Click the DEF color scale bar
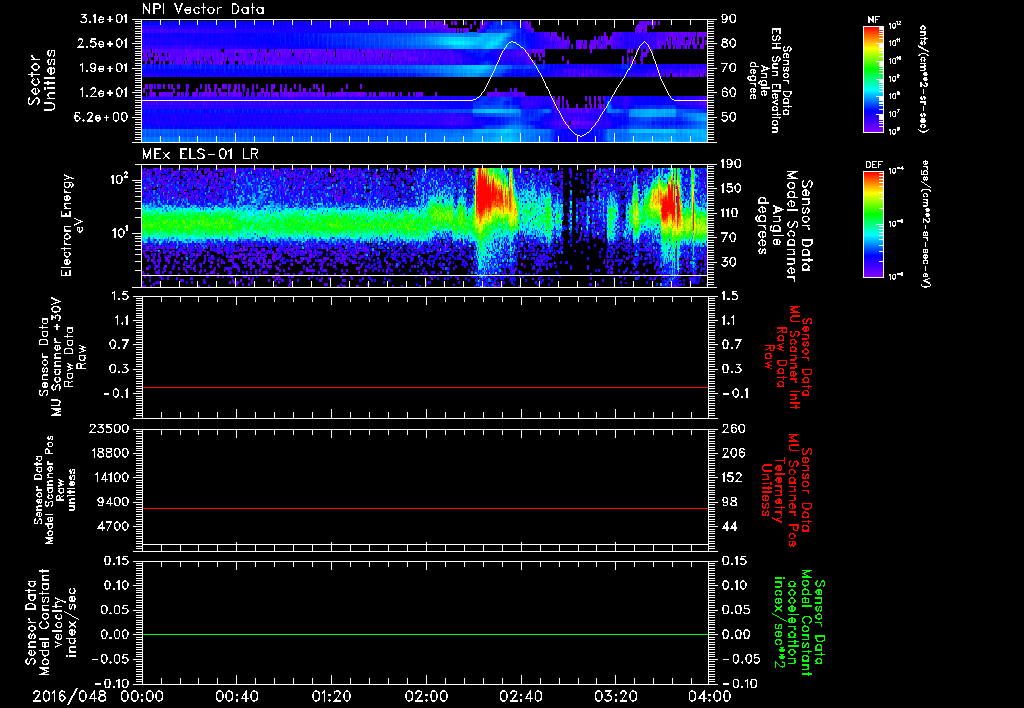Viewport: 1024px width, 708px height. (873, 223)
